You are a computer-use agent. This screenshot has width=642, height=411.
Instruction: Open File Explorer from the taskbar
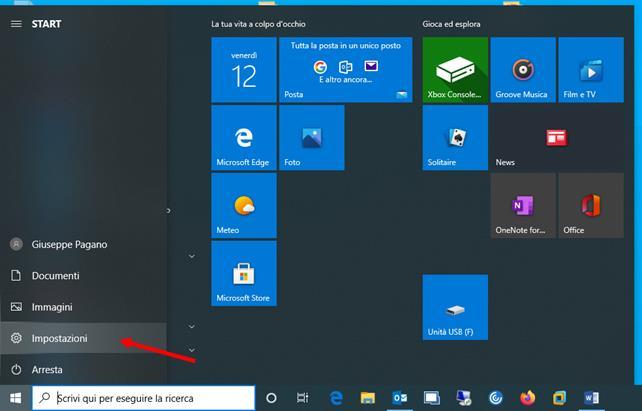coord(368,398)
